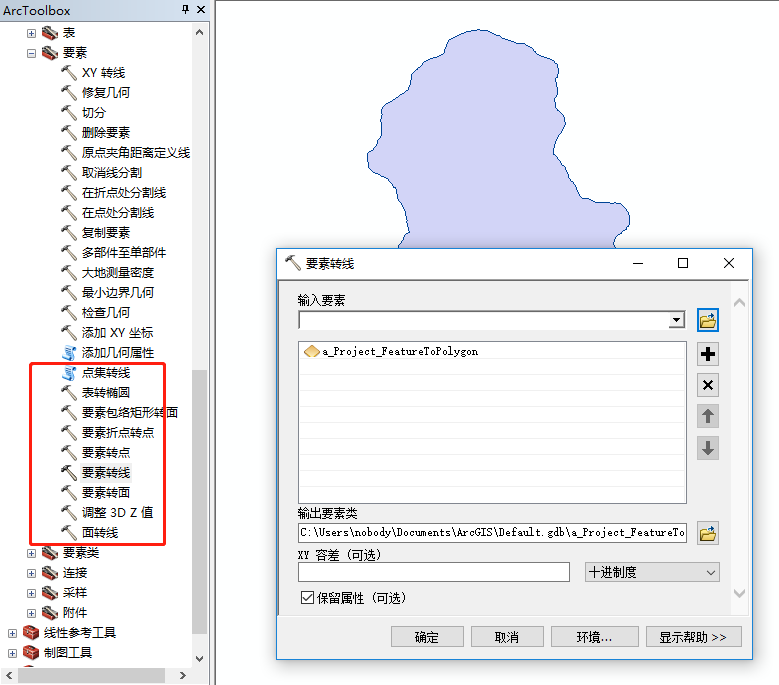
Task: Open the 原点夹角距离定义线 tool
Action: (x=136, y=152)
